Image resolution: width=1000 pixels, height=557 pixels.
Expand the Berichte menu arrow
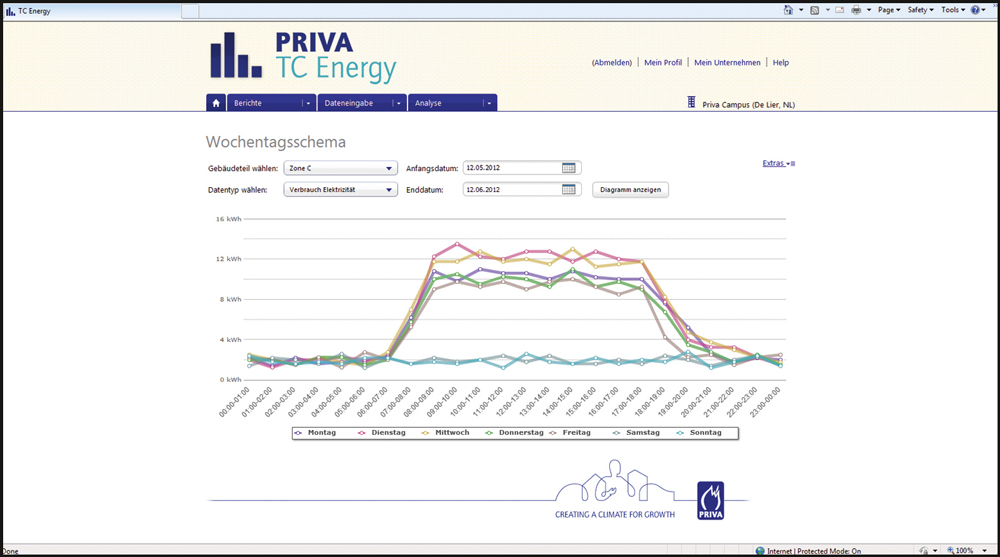coord(308,103)
